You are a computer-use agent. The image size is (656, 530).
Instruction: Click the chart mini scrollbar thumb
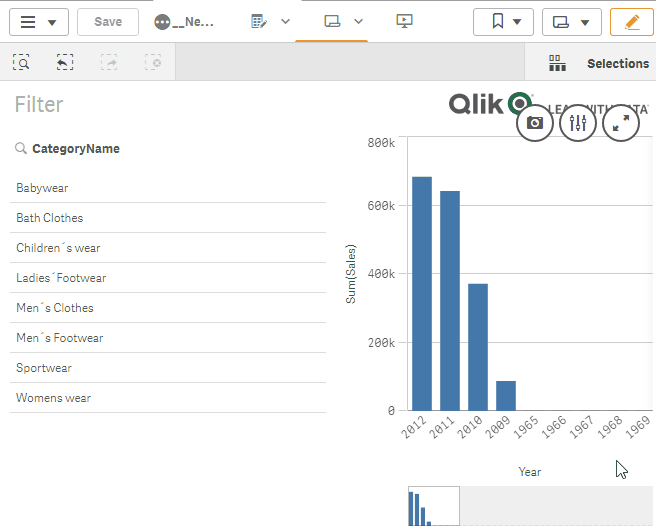tap(434, 506)
